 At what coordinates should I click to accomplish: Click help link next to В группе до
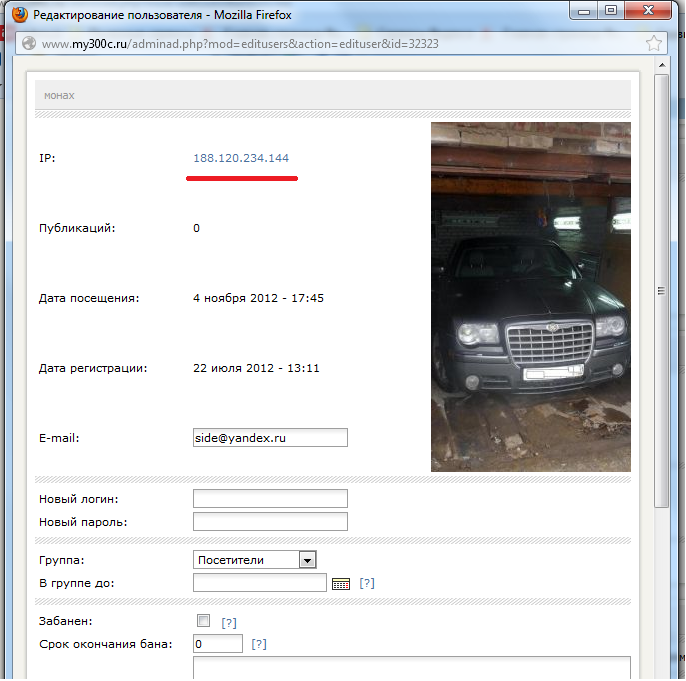coord(367,583)
